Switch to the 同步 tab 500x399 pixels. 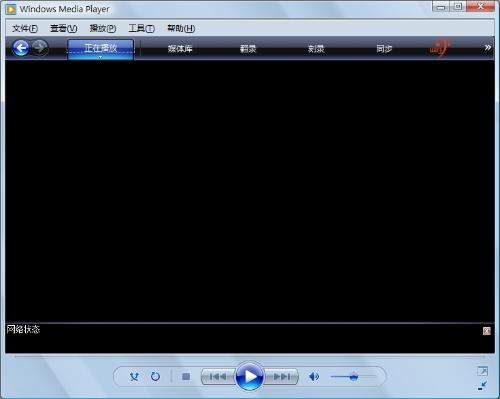384,49
